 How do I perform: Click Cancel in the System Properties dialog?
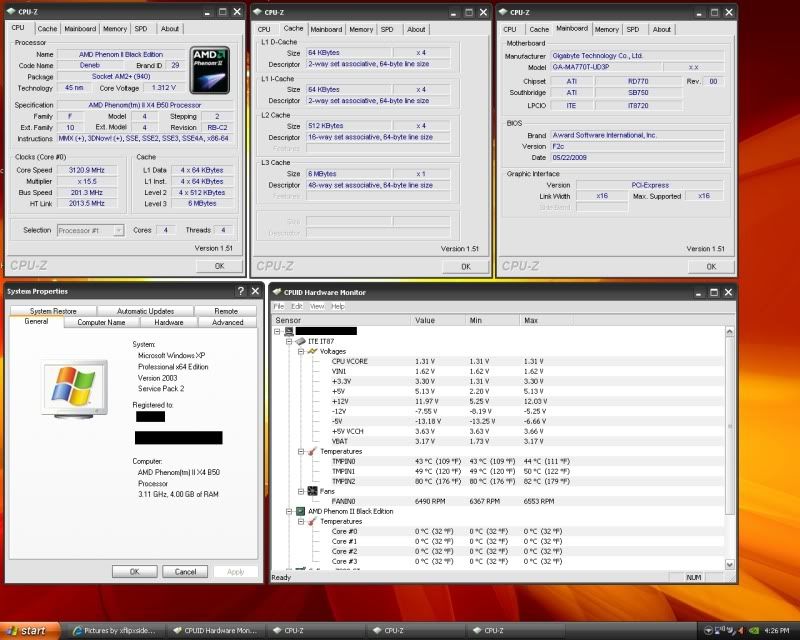pos(185,572)
